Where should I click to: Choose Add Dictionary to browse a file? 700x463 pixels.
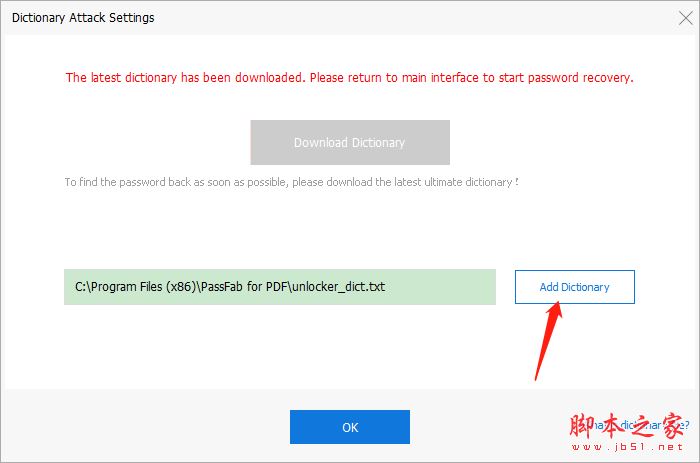574,287
